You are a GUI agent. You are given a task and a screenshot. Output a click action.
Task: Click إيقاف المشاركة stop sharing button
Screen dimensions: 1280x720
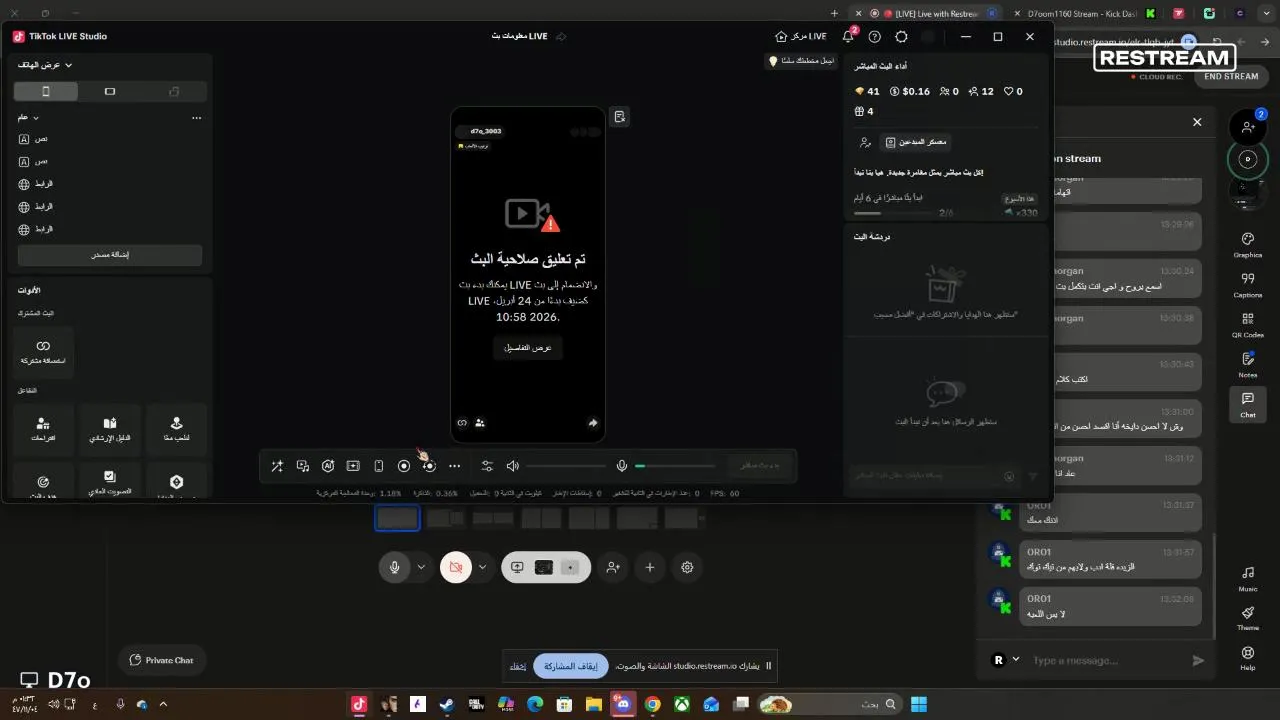571,666
